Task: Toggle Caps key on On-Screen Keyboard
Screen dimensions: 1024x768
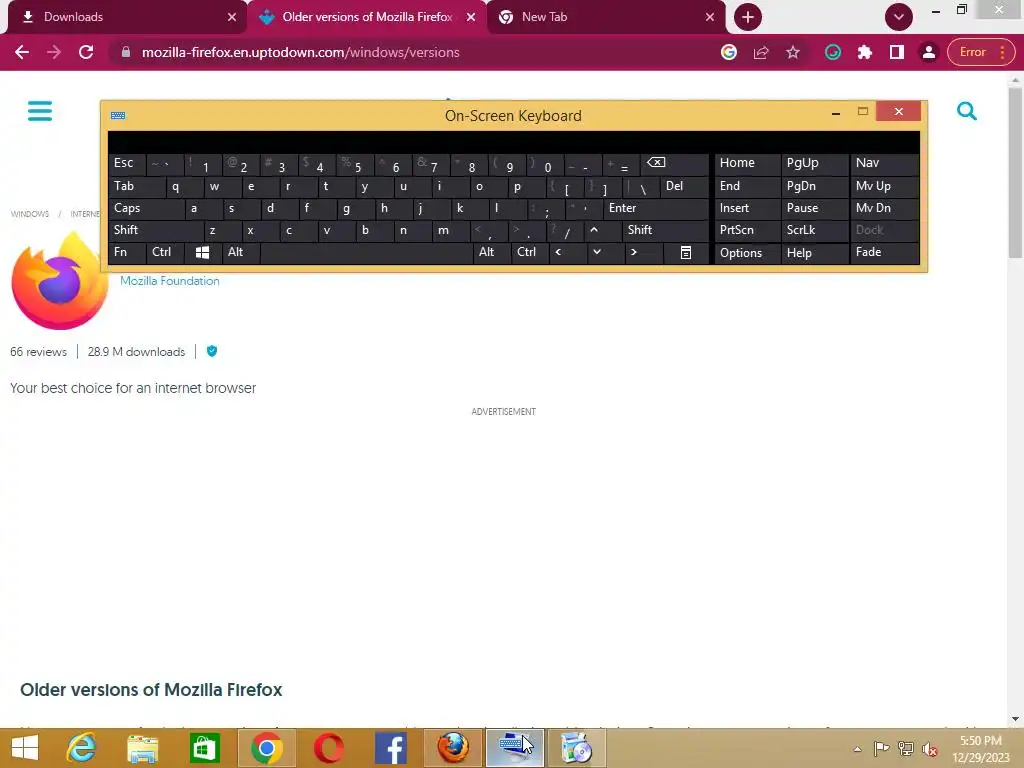Action: [x=146, y=208]
